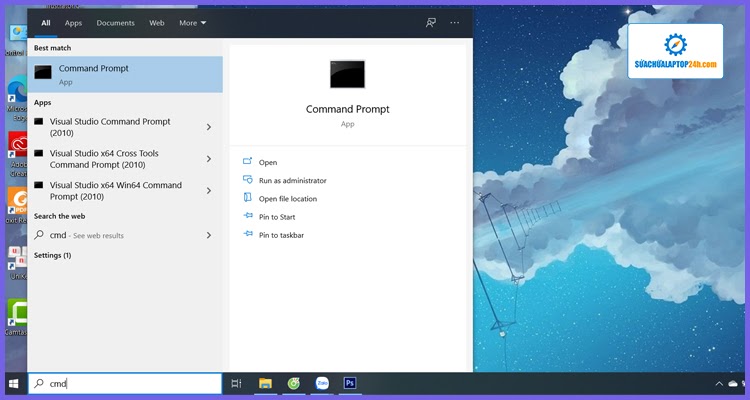Switch to the Apps tab
The image size is (750, 400).
(73, 22)
